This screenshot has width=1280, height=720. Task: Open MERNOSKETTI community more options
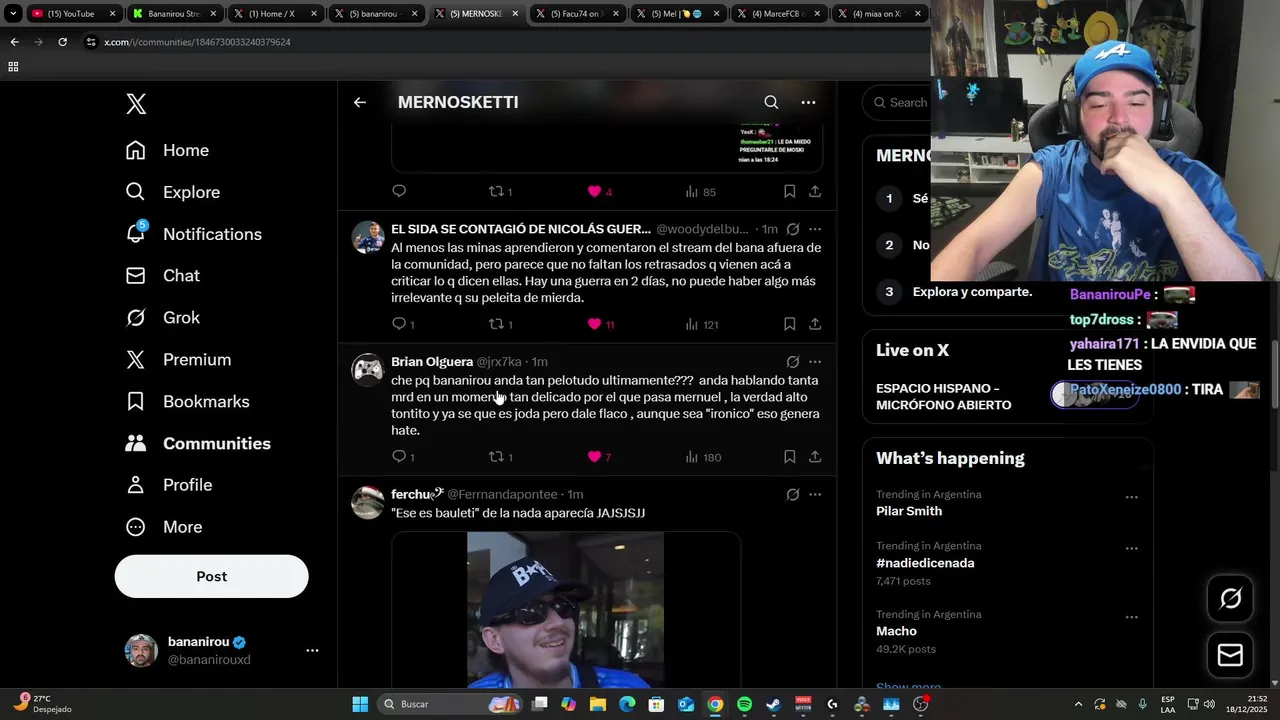pos(808,102)
